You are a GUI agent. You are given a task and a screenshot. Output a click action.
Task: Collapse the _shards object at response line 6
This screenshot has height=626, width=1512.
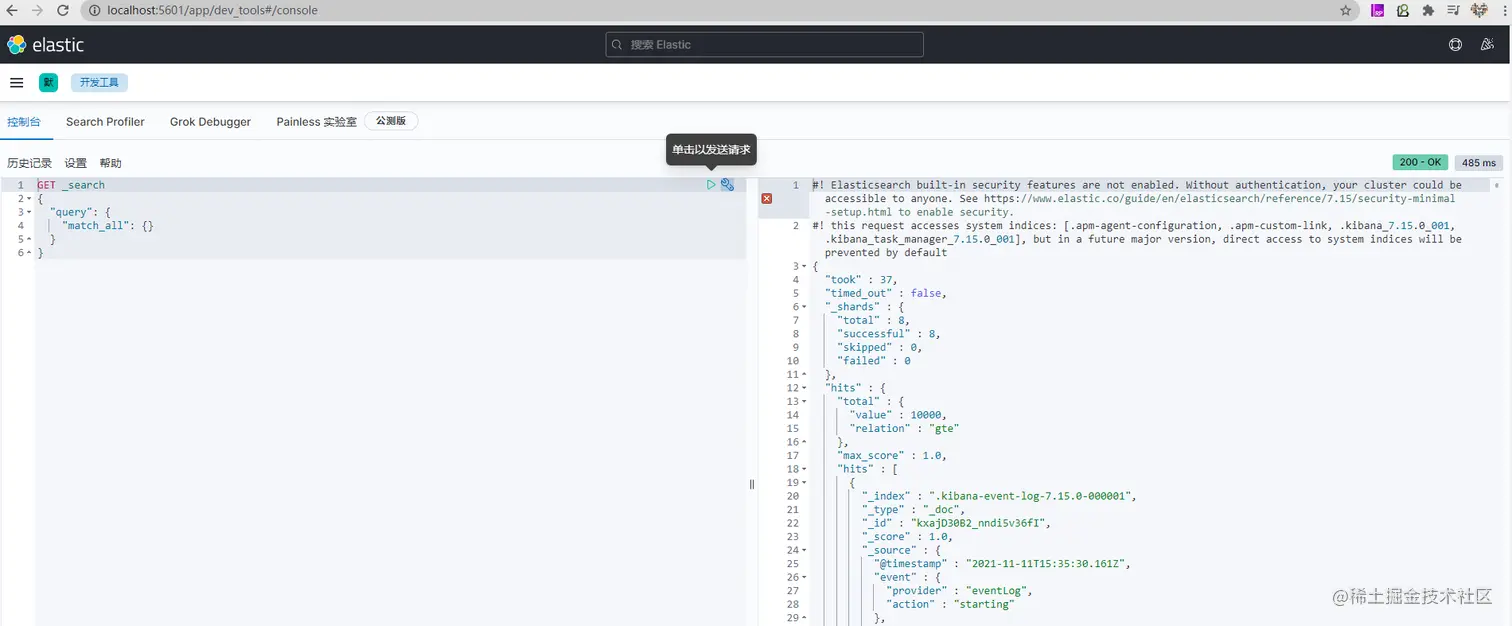pyautogui.click(x=804, y=307)
